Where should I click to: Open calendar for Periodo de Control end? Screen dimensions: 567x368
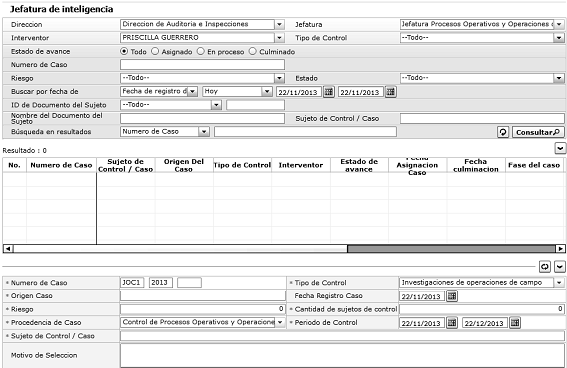(515, 322)
